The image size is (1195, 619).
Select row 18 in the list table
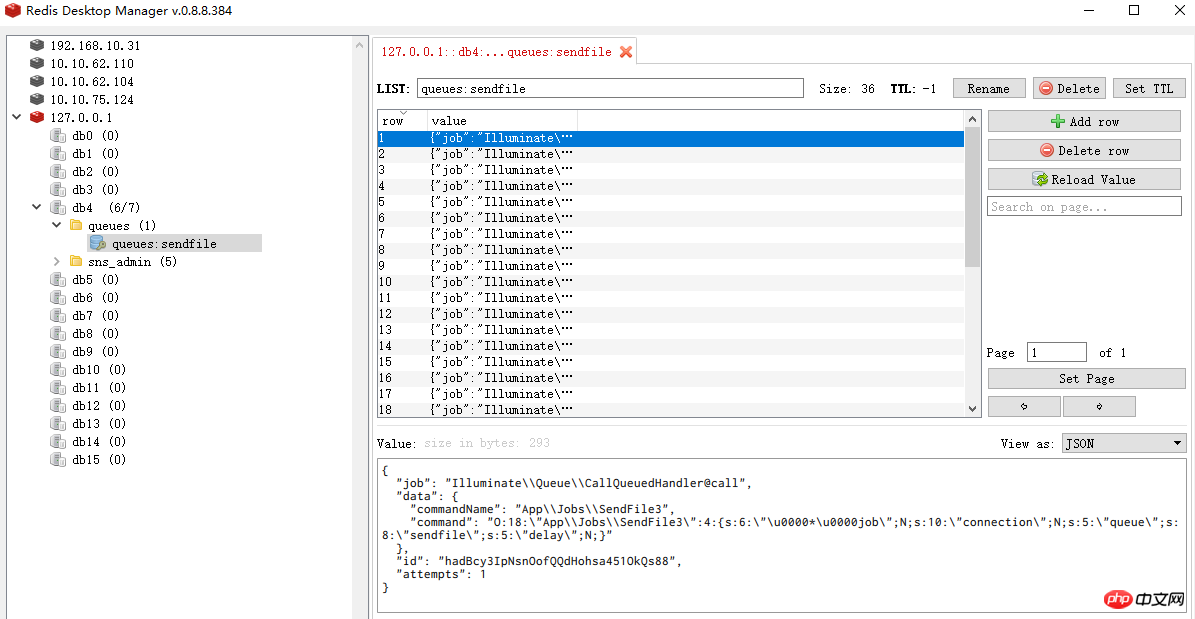[x=671, y=409]
